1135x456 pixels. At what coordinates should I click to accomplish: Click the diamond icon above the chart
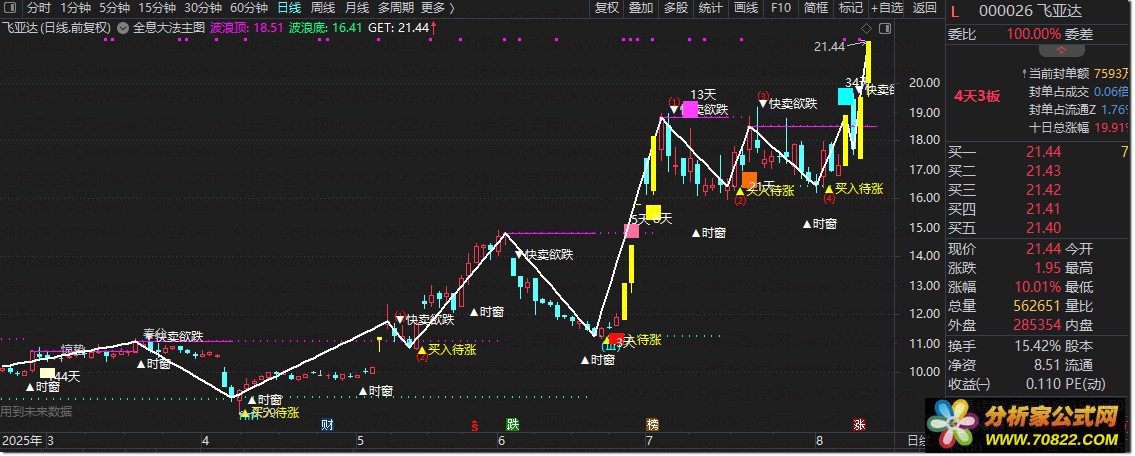tap(866, 28)
